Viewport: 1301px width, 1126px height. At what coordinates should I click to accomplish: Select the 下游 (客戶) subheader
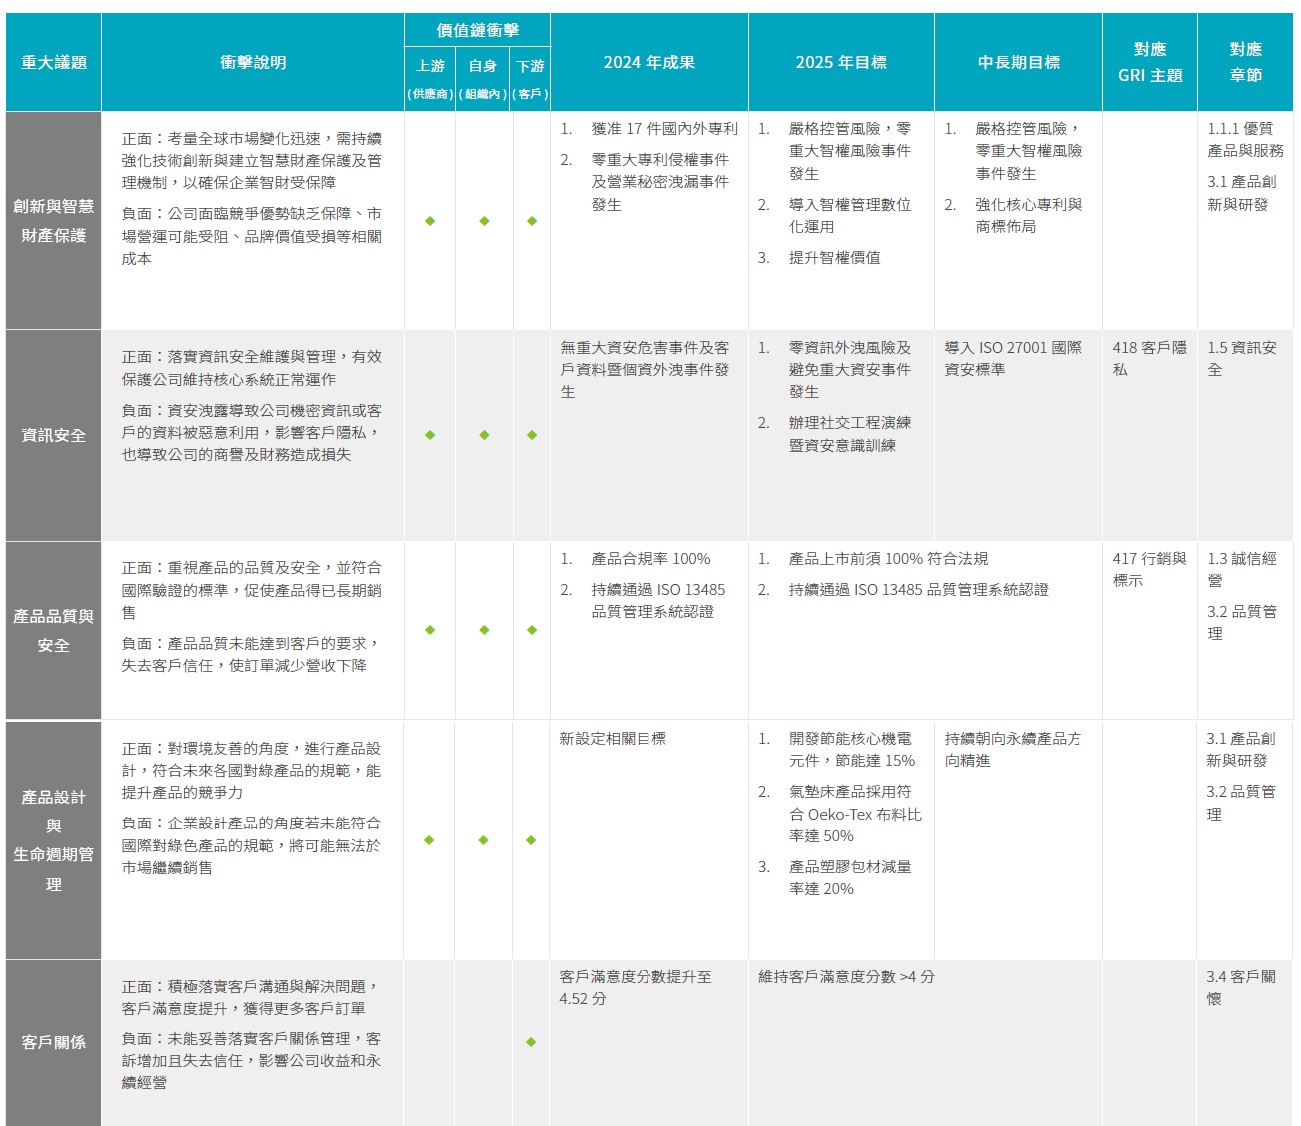pos(530,79)
